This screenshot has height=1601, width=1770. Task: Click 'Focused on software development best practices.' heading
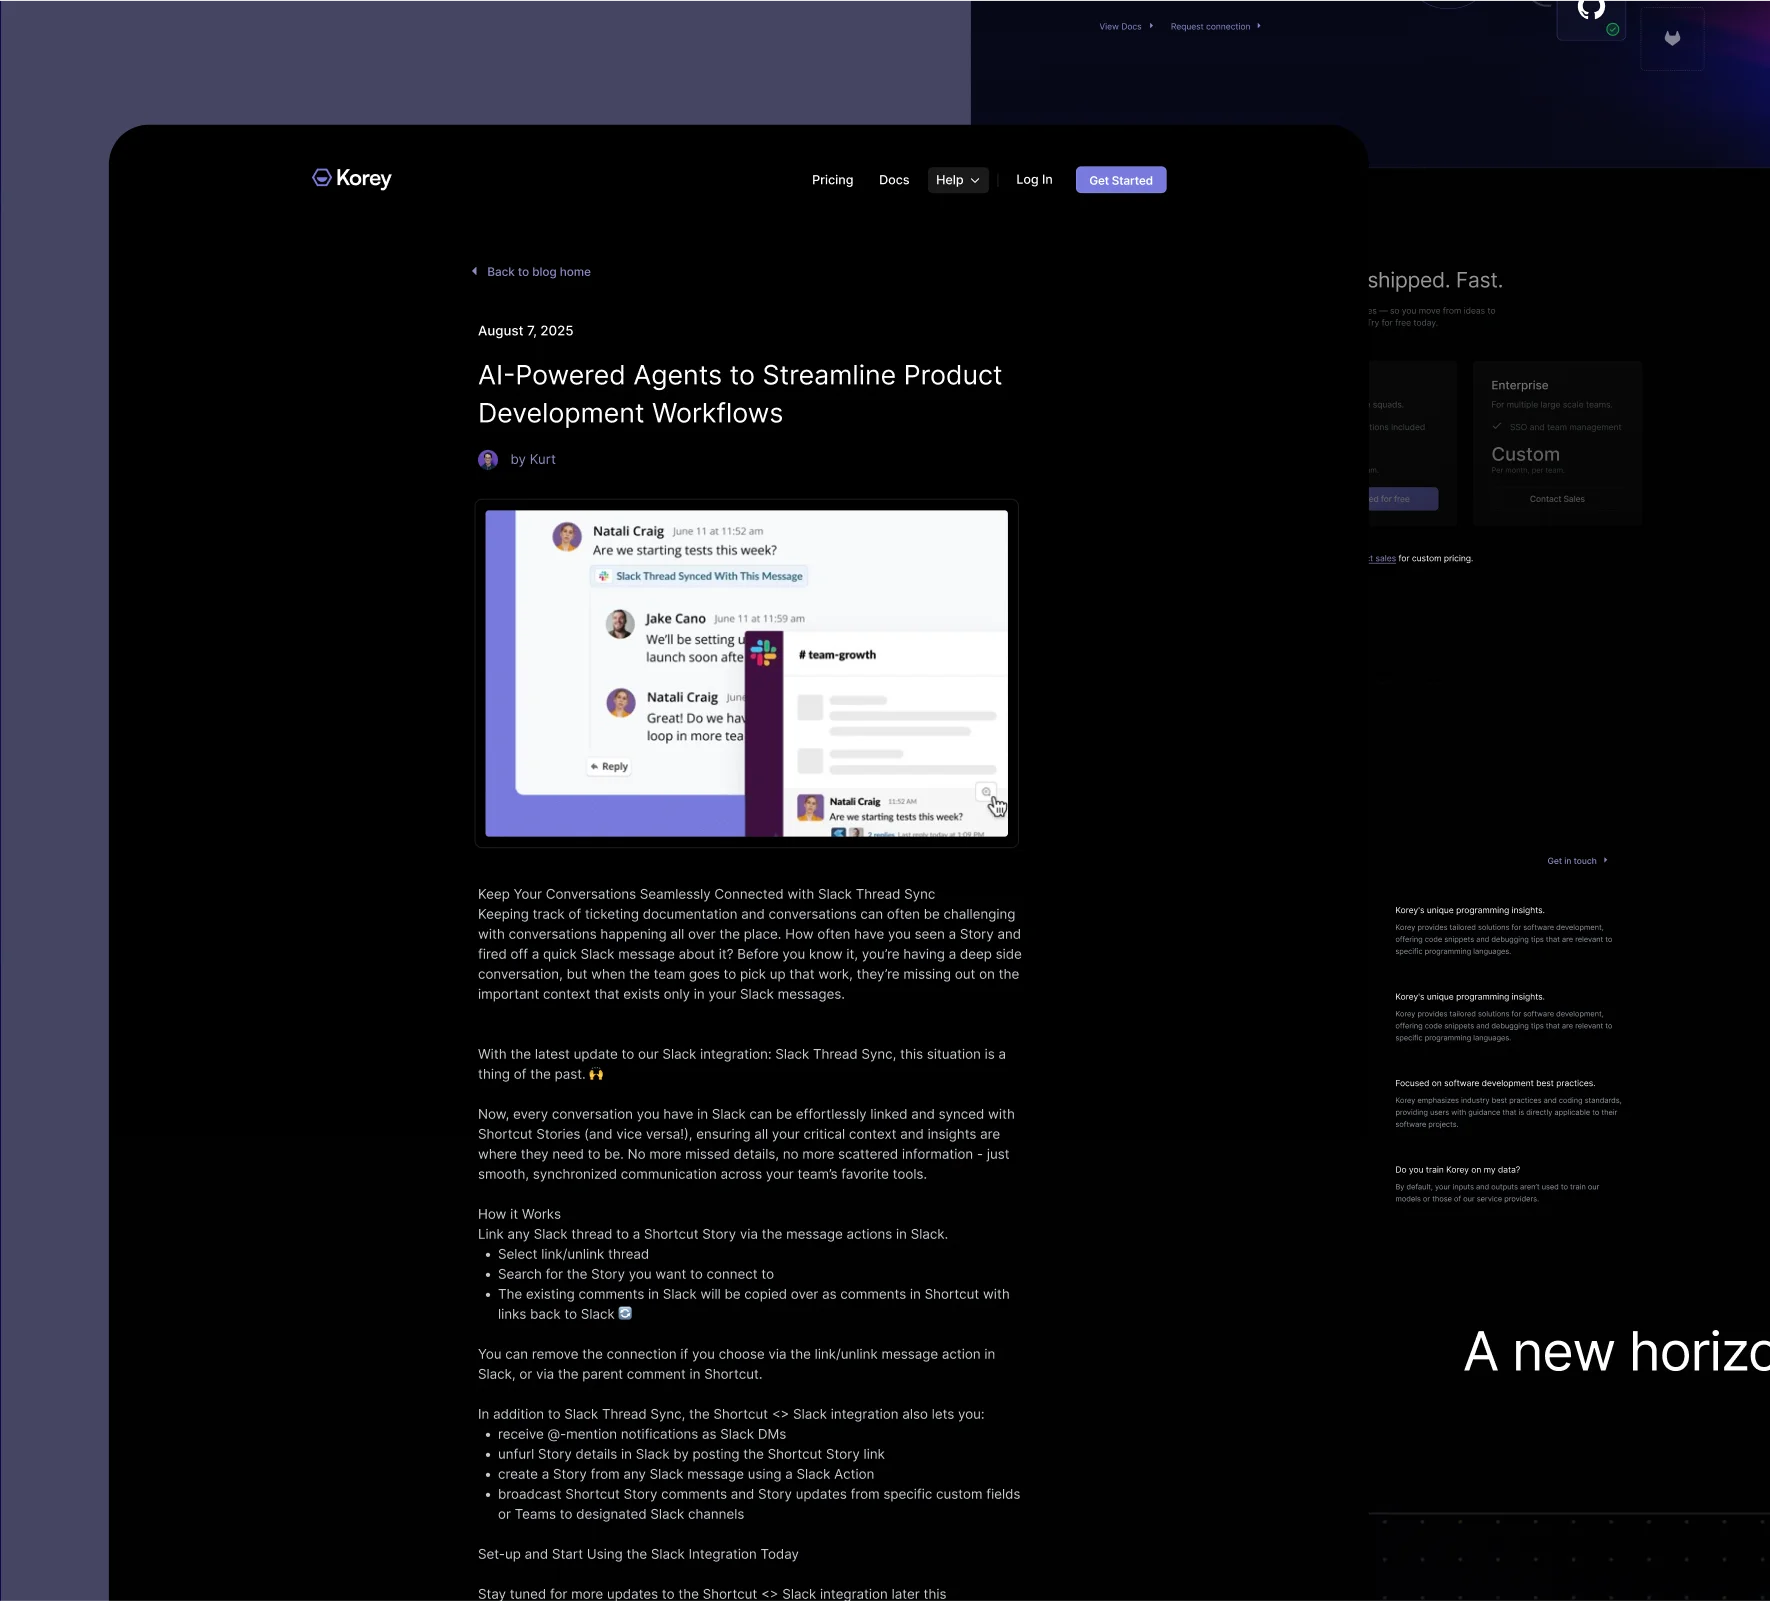click(x=1495, y=1083)
